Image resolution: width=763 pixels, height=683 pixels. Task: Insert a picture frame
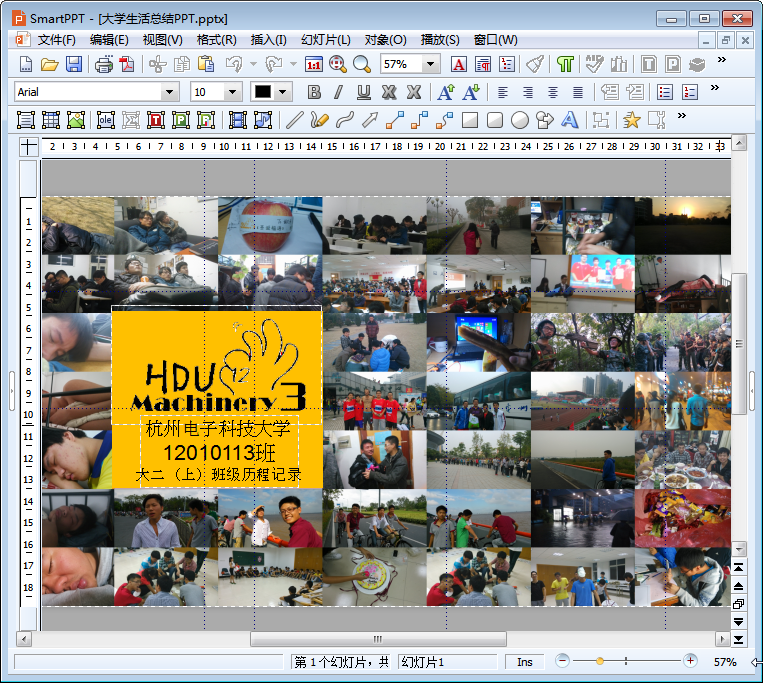click(76, 120)
